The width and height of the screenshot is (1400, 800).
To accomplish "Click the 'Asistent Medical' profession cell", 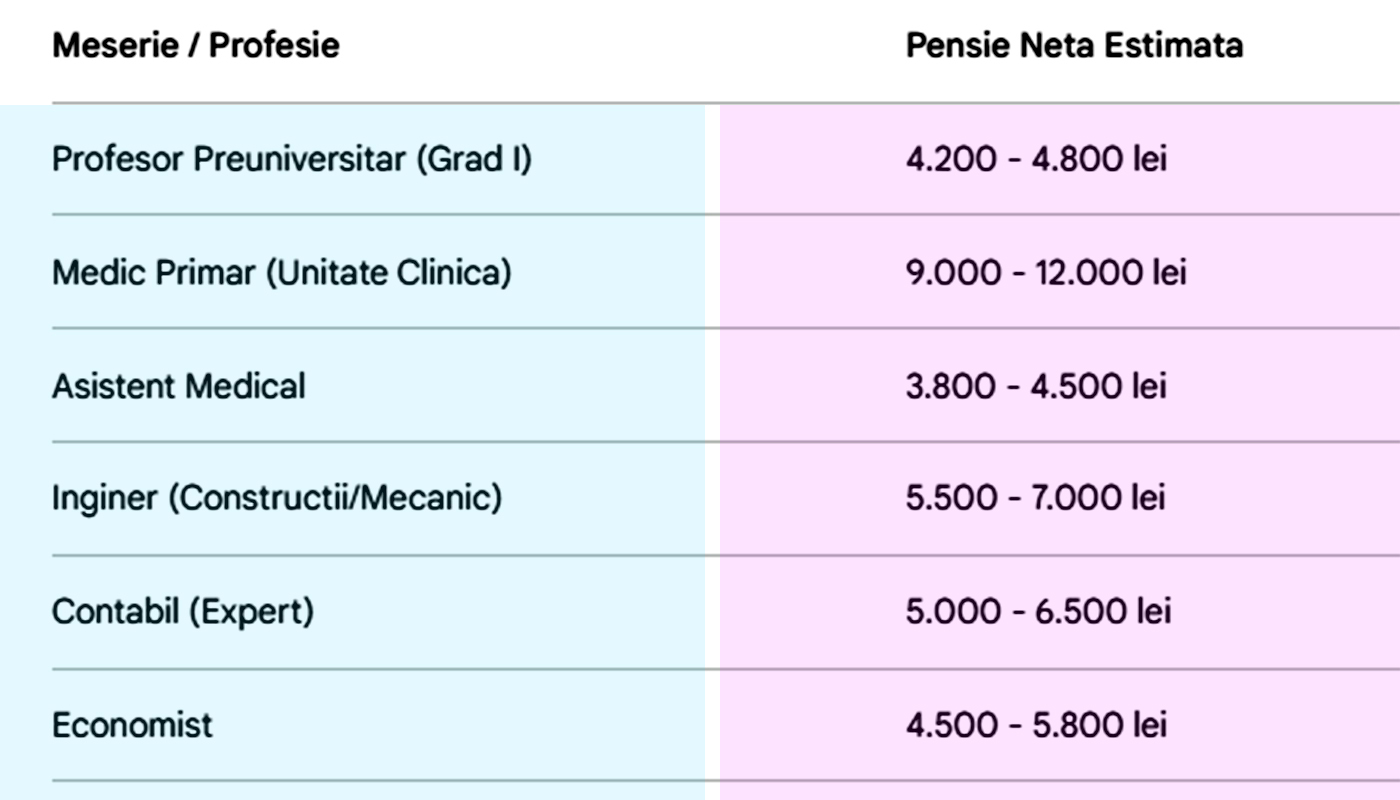I will [x=178, y=386].
